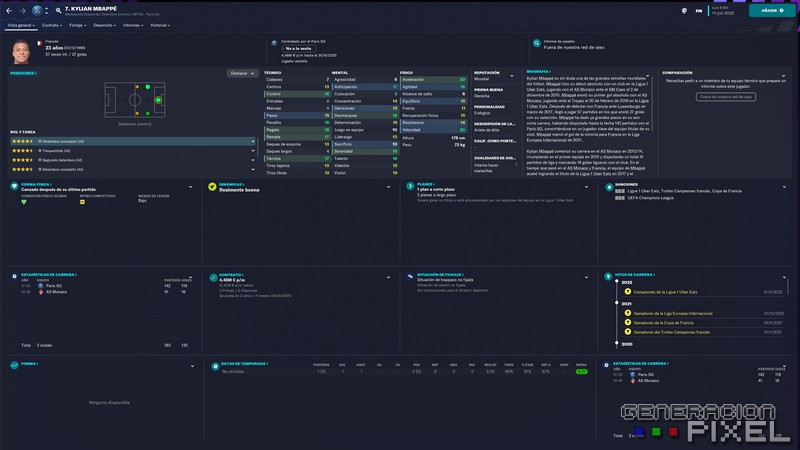Click the Contrato panel icon

(x=213, y=278)
